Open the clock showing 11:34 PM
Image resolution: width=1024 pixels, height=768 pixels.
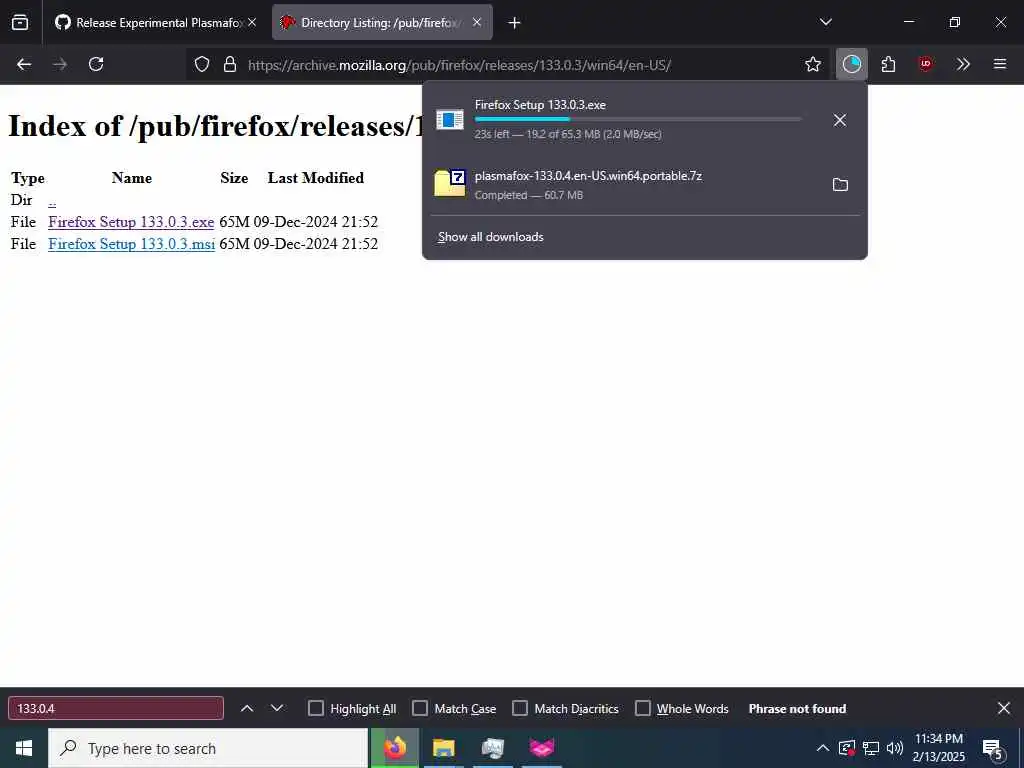[x=938, y=748]
